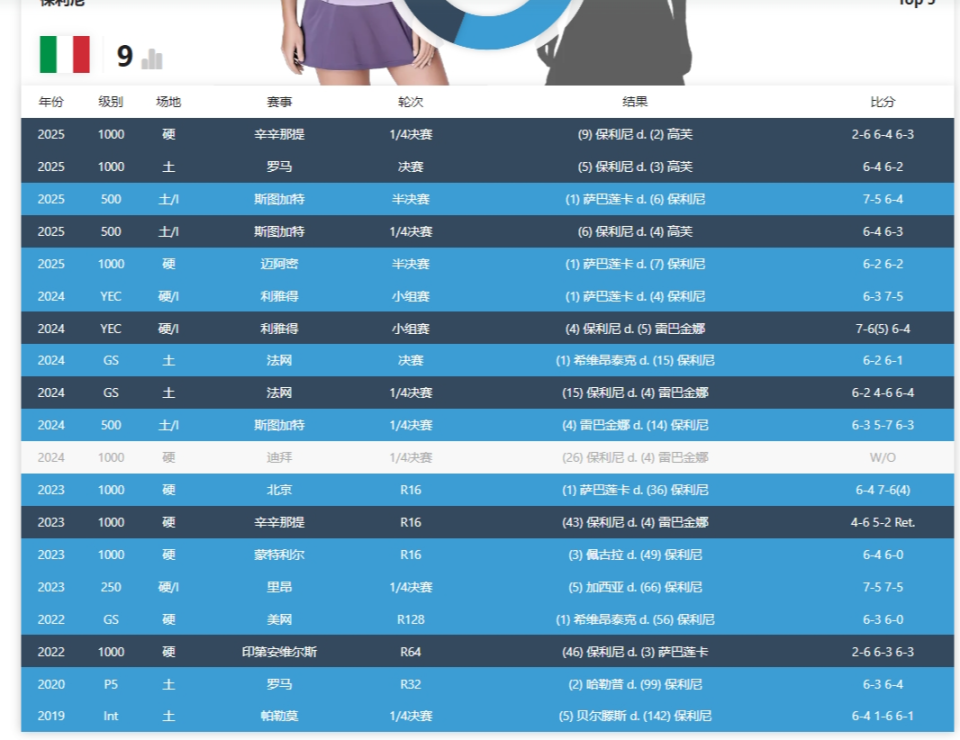
Task: Click score 6-4 6-2 in 罗马 final row
Action: tap(882, 166)
